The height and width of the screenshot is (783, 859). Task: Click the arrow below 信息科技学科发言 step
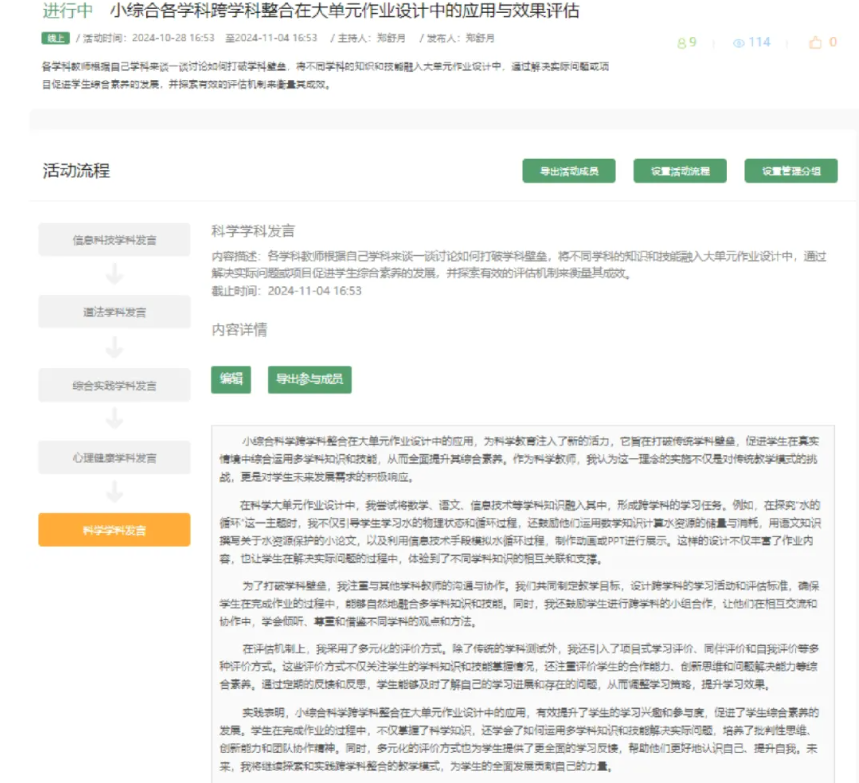point(114,274)
